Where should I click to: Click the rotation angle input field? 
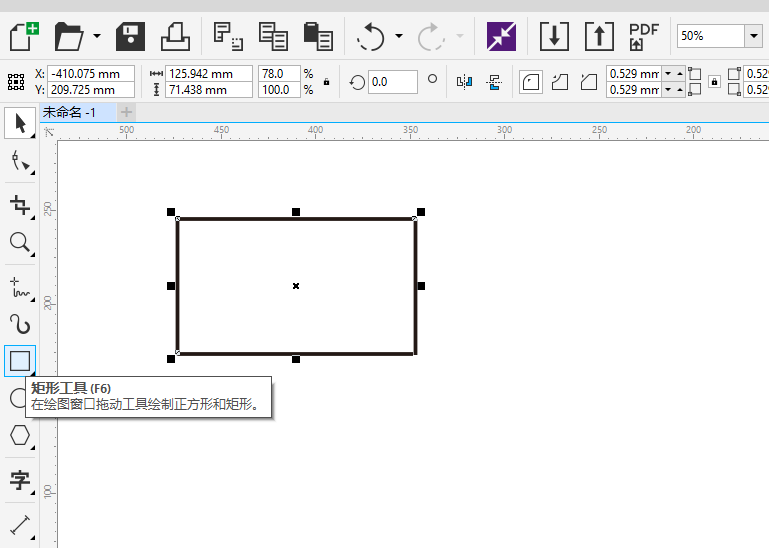pyautogui.click(x=392, y=81)
